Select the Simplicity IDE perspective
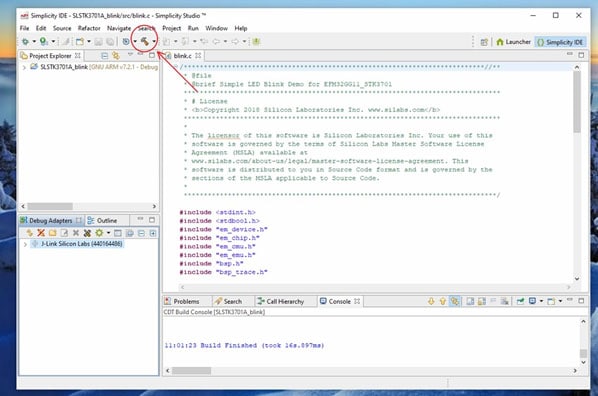This screenshot has height=396, width=598. point(560,42)
